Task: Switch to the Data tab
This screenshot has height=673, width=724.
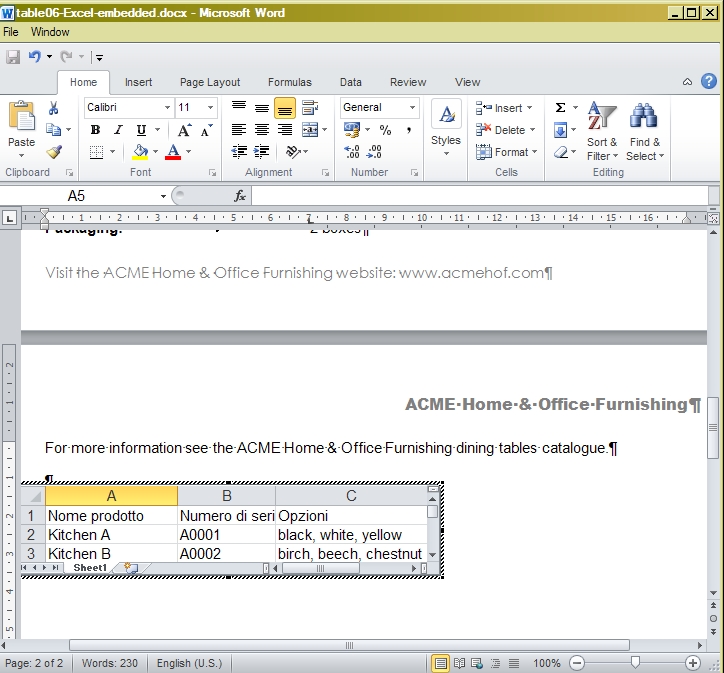Action: [x=351, y=82]
